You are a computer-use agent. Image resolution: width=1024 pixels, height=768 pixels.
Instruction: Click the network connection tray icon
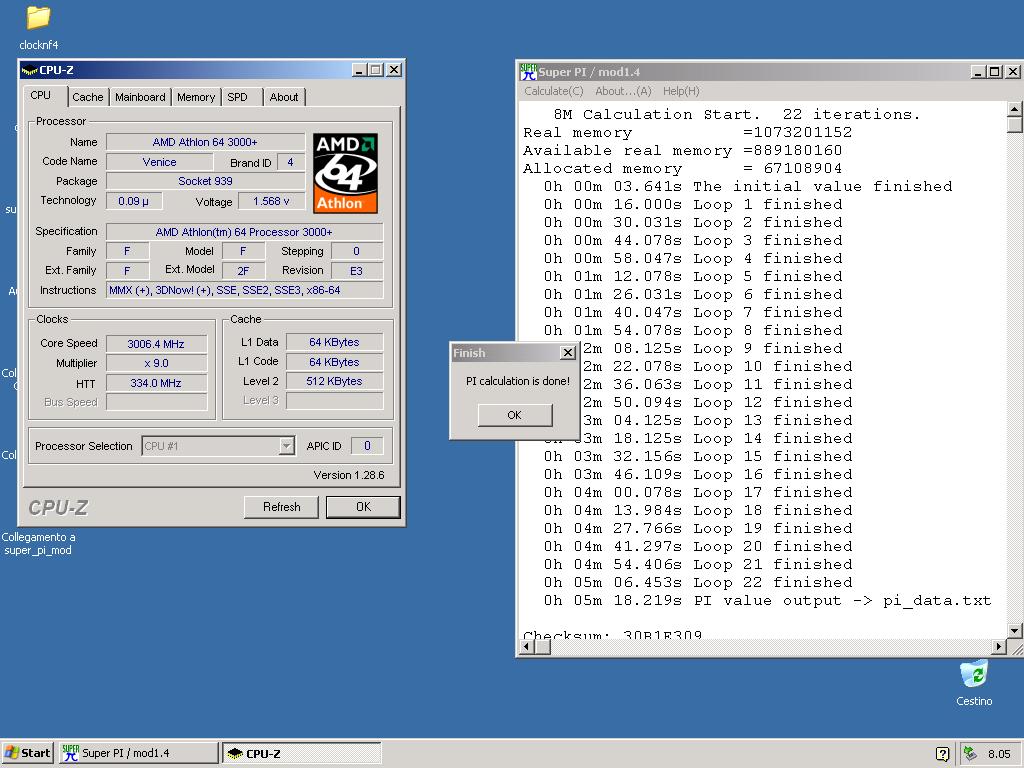[970, 753]
